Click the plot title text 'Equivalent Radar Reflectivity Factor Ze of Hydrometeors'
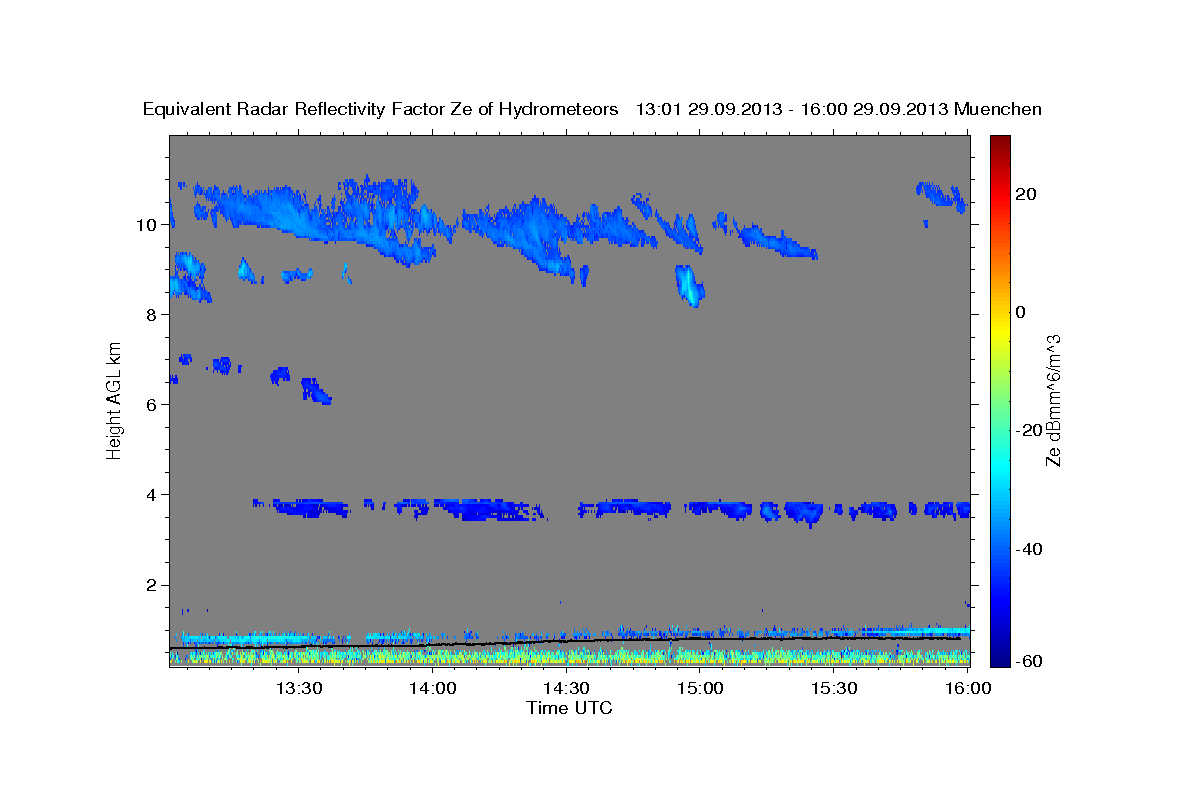This screenshot has width=1200, height=800. (381, 109)
